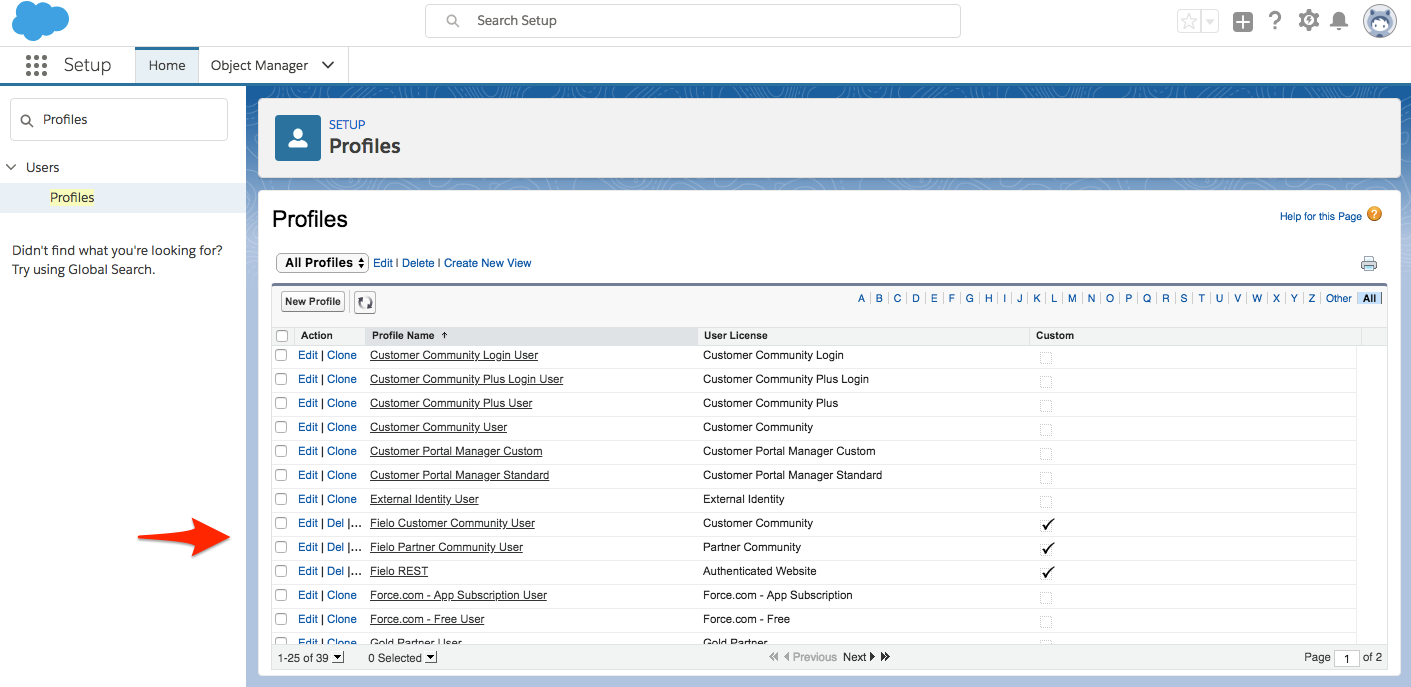The image size is (1411, 687).
Task: Filter profiles by letter F
Action: point(952,298)
